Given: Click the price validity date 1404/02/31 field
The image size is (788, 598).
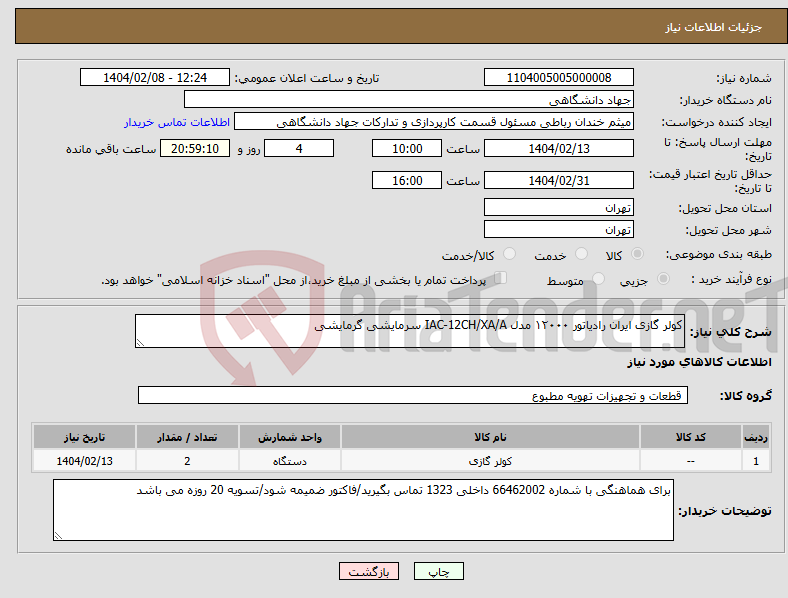Looking at the screenshot, I should (x=559, y=180).
